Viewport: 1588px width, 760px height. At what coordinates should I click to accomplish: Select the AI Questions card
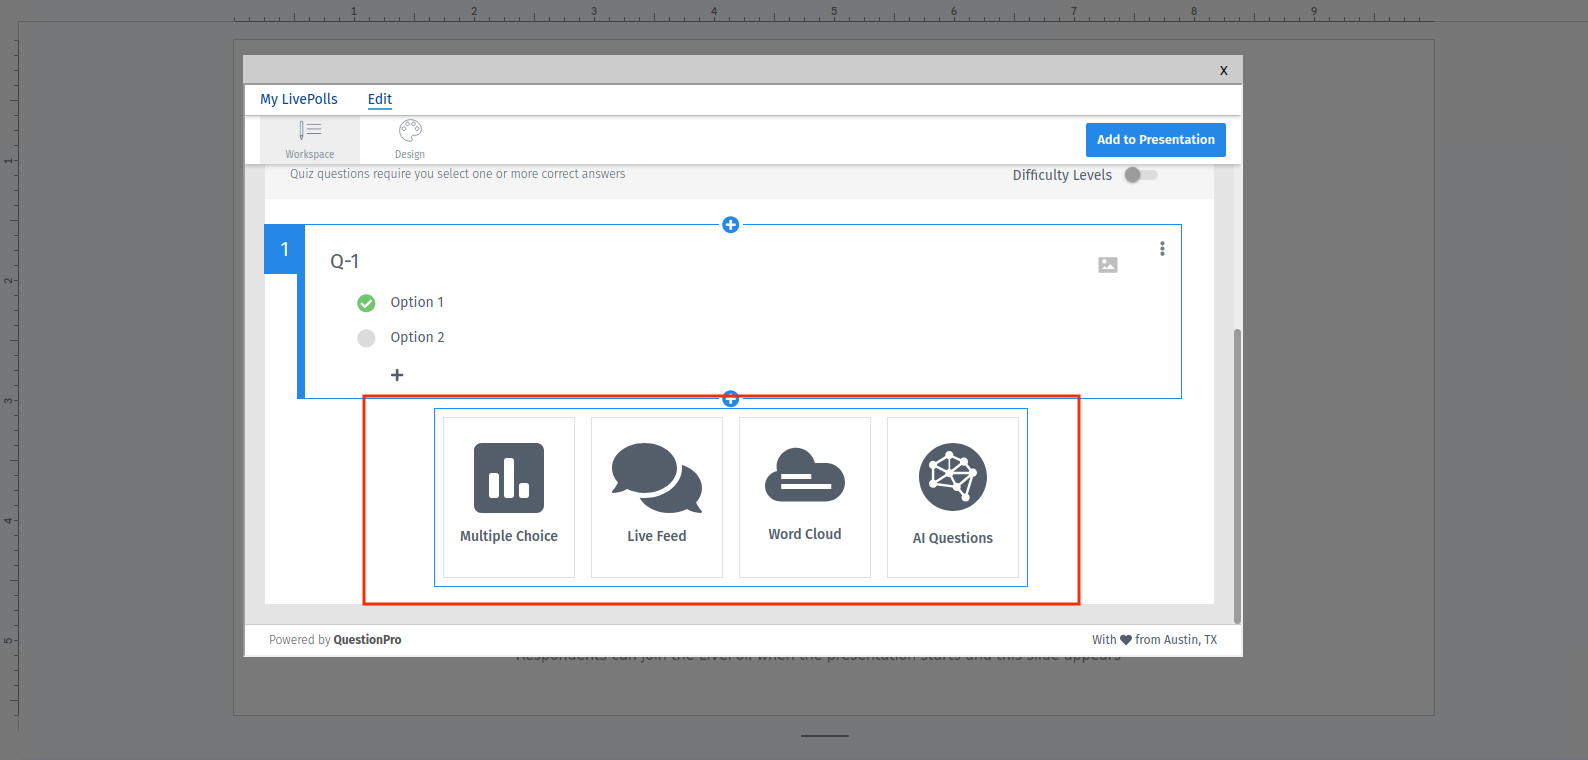point(953,497)
